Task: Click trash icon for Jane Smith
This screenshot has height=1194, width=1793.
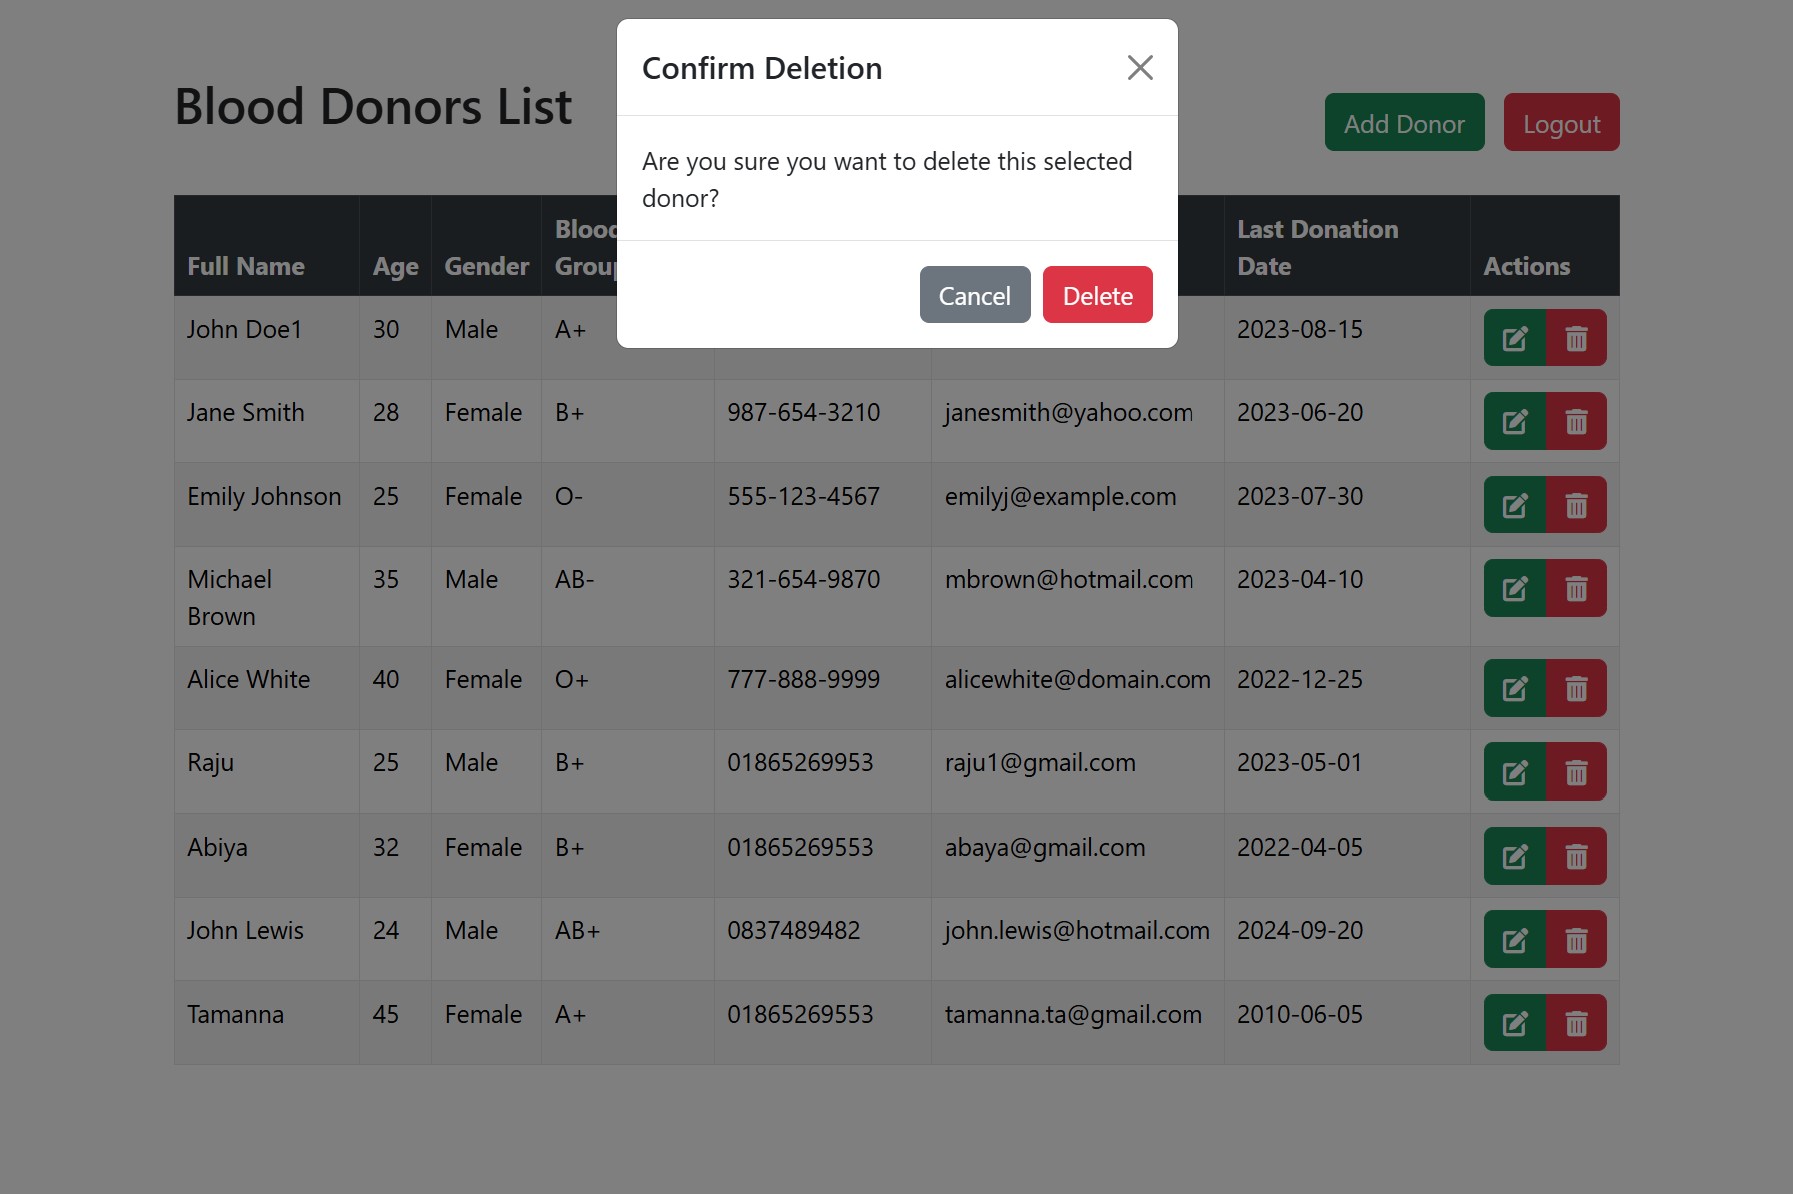Action: (x=1576, y=421)
